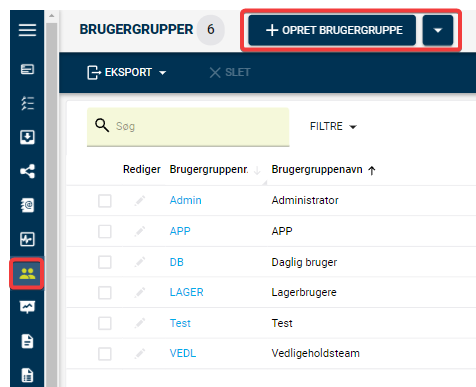This screenshot has width=476, height=387.
Task: Click the presentation chart sidebar icon
Action: 27,307
